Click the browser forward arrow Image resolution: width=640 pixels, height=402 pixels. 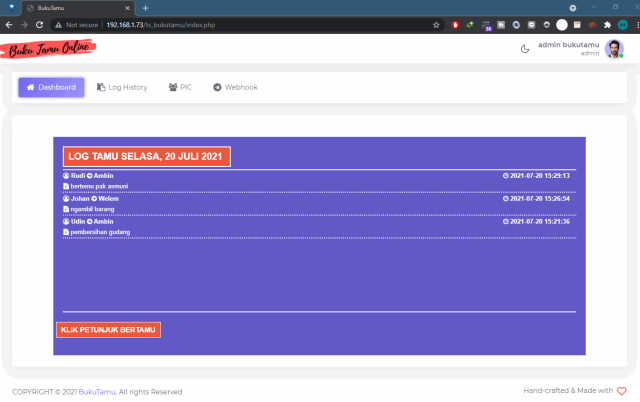[x=24, y=25]
